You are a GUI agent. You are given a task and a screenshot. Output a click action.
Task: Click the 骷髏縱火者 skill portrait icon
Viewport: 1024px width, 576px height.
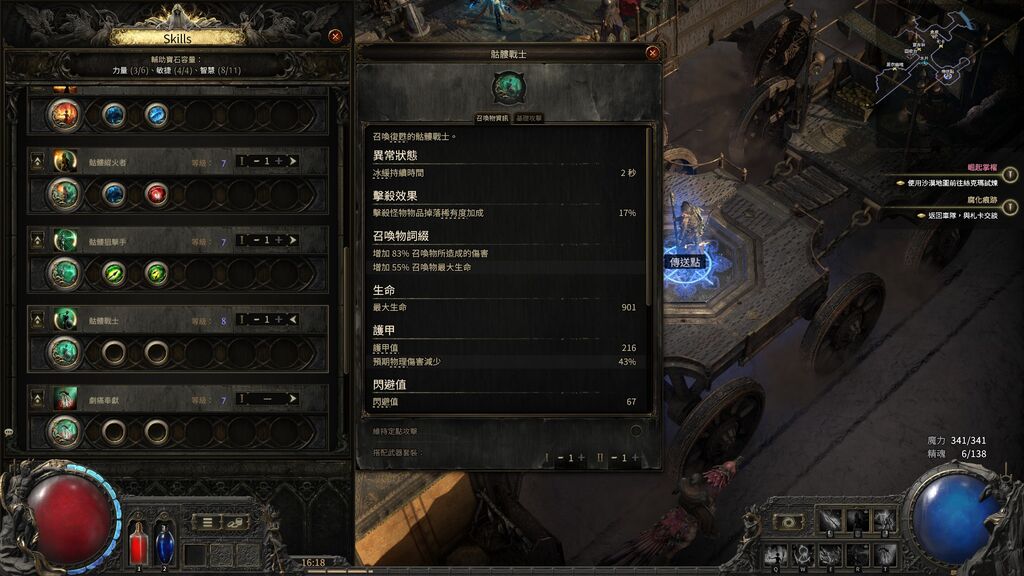[x=65, y=161]
